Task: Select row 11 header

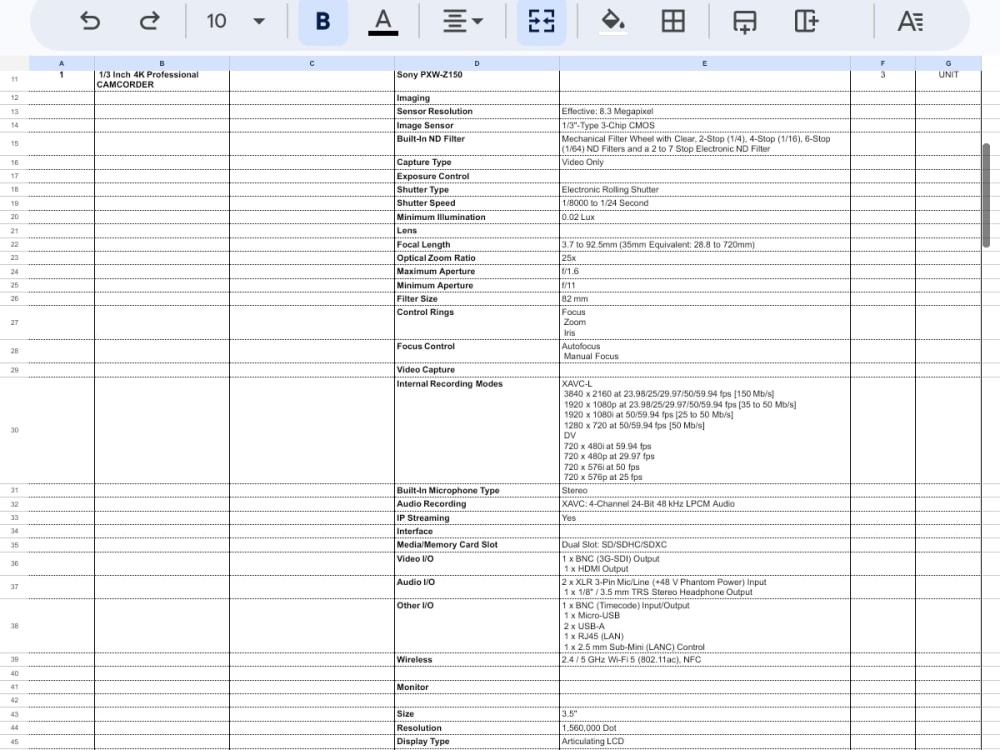Action: (x=14, y=80)
